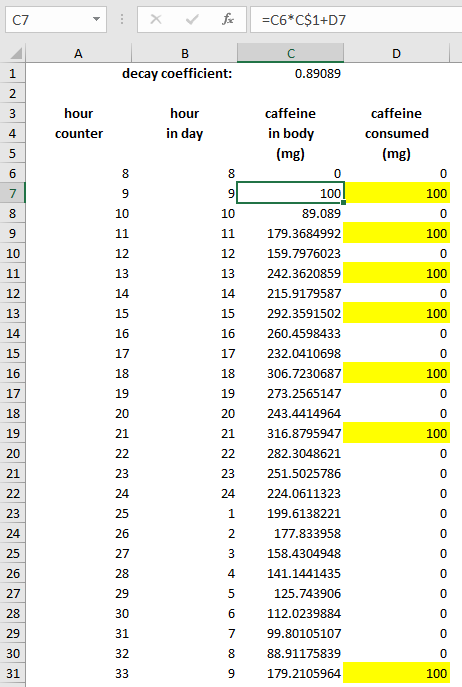Select cell with value 292.3591502
Viewport: 462px width, 687px height.
point(291,313)
